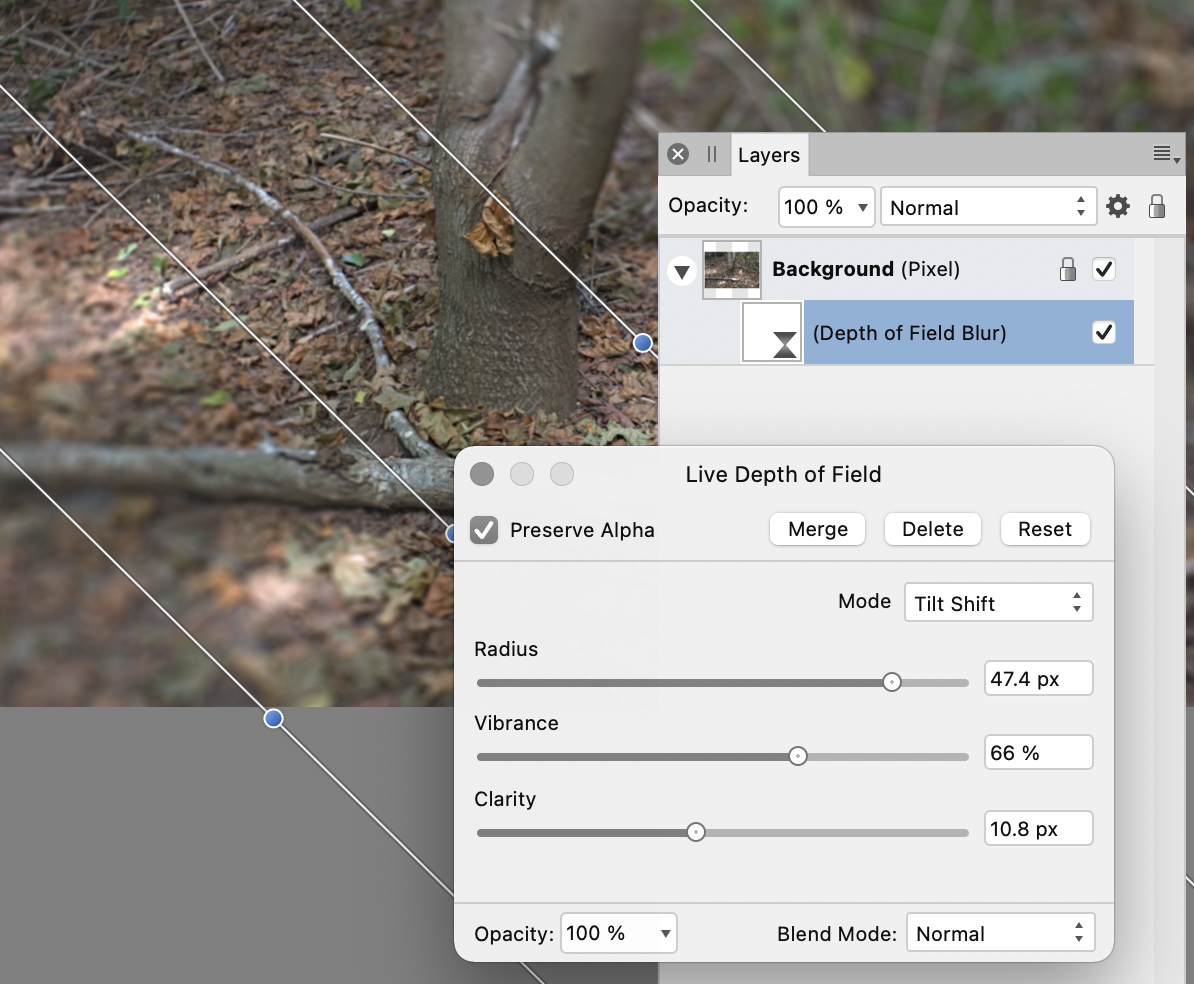The height and width of the screenshot is (984, 1194).
Task: Unlock the Background layer
Action: (x=1068, y=269)
